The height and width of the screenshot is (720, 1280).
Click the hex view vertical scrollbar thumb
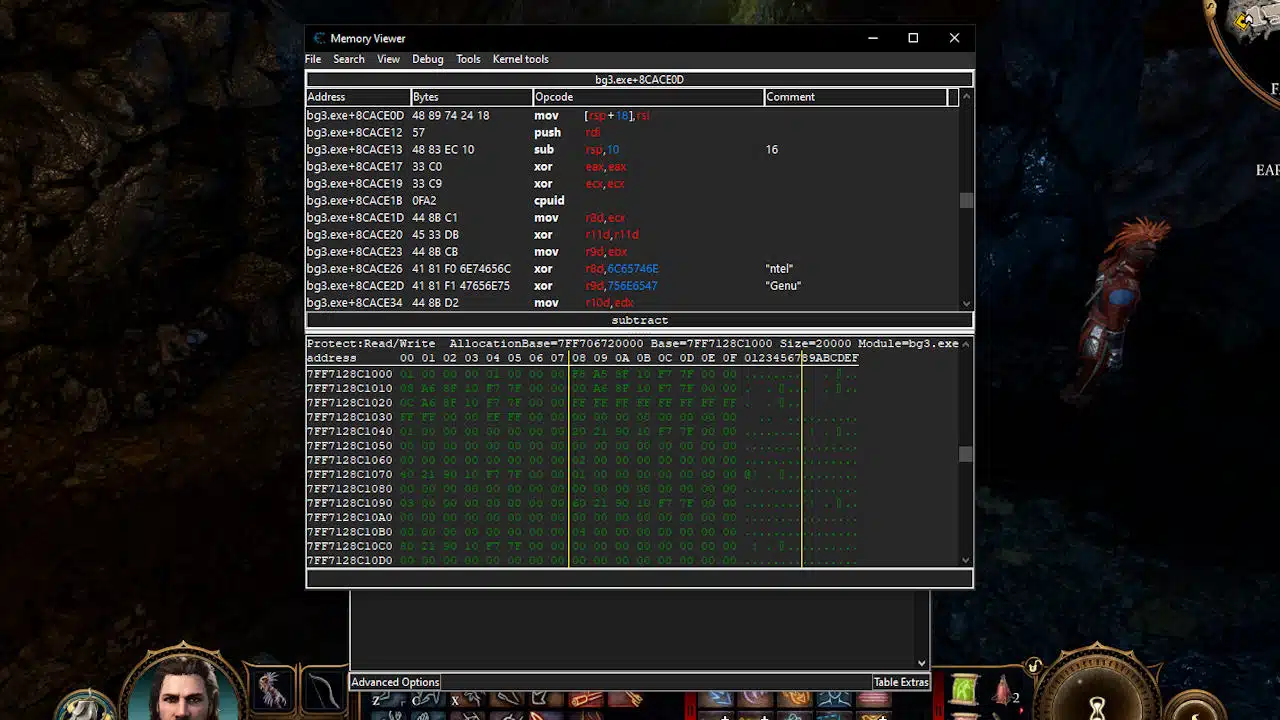click(966, 454)
